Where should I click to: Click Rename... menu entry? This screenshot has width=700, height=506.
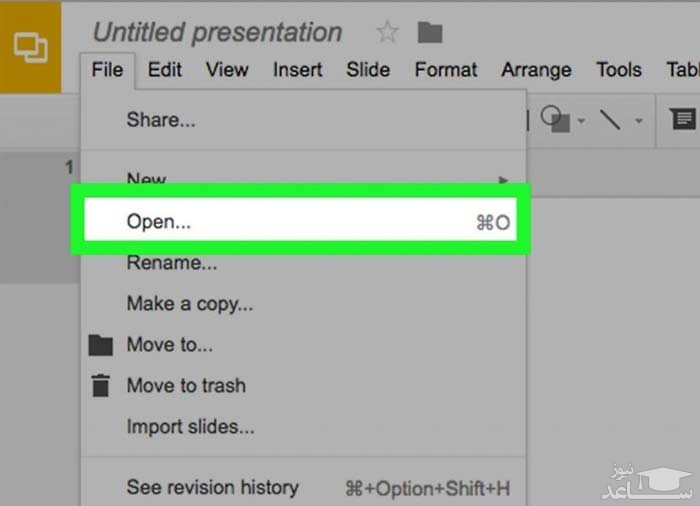(172, 264)
